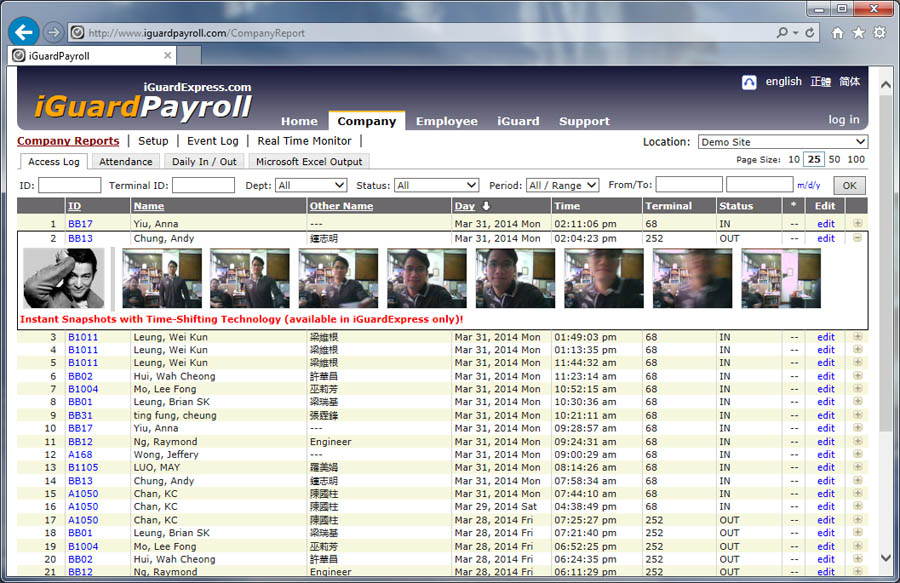The image size is (900, 583).
Task: Open the iGuard navigation tab
Action: tap(518, 121)
